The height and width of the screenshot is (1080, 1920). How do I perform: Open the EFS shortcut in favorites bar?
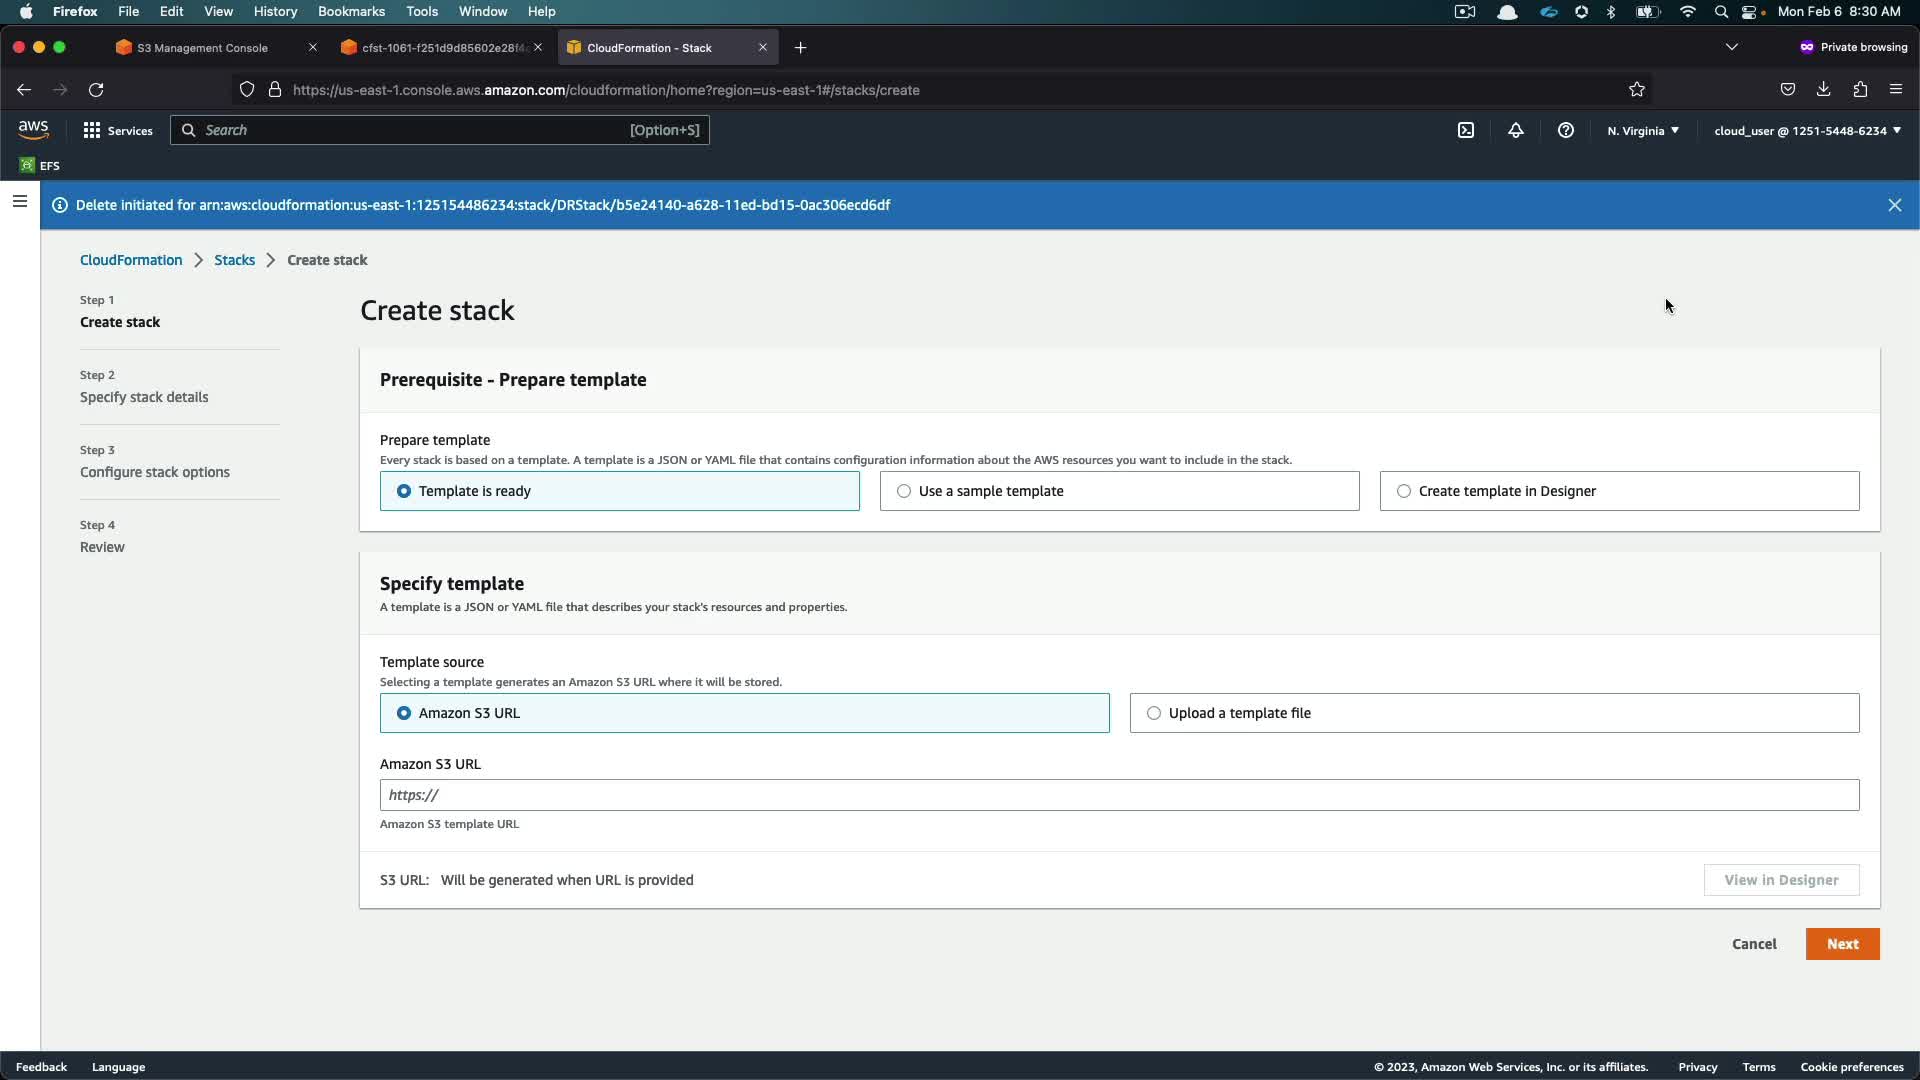40,165
